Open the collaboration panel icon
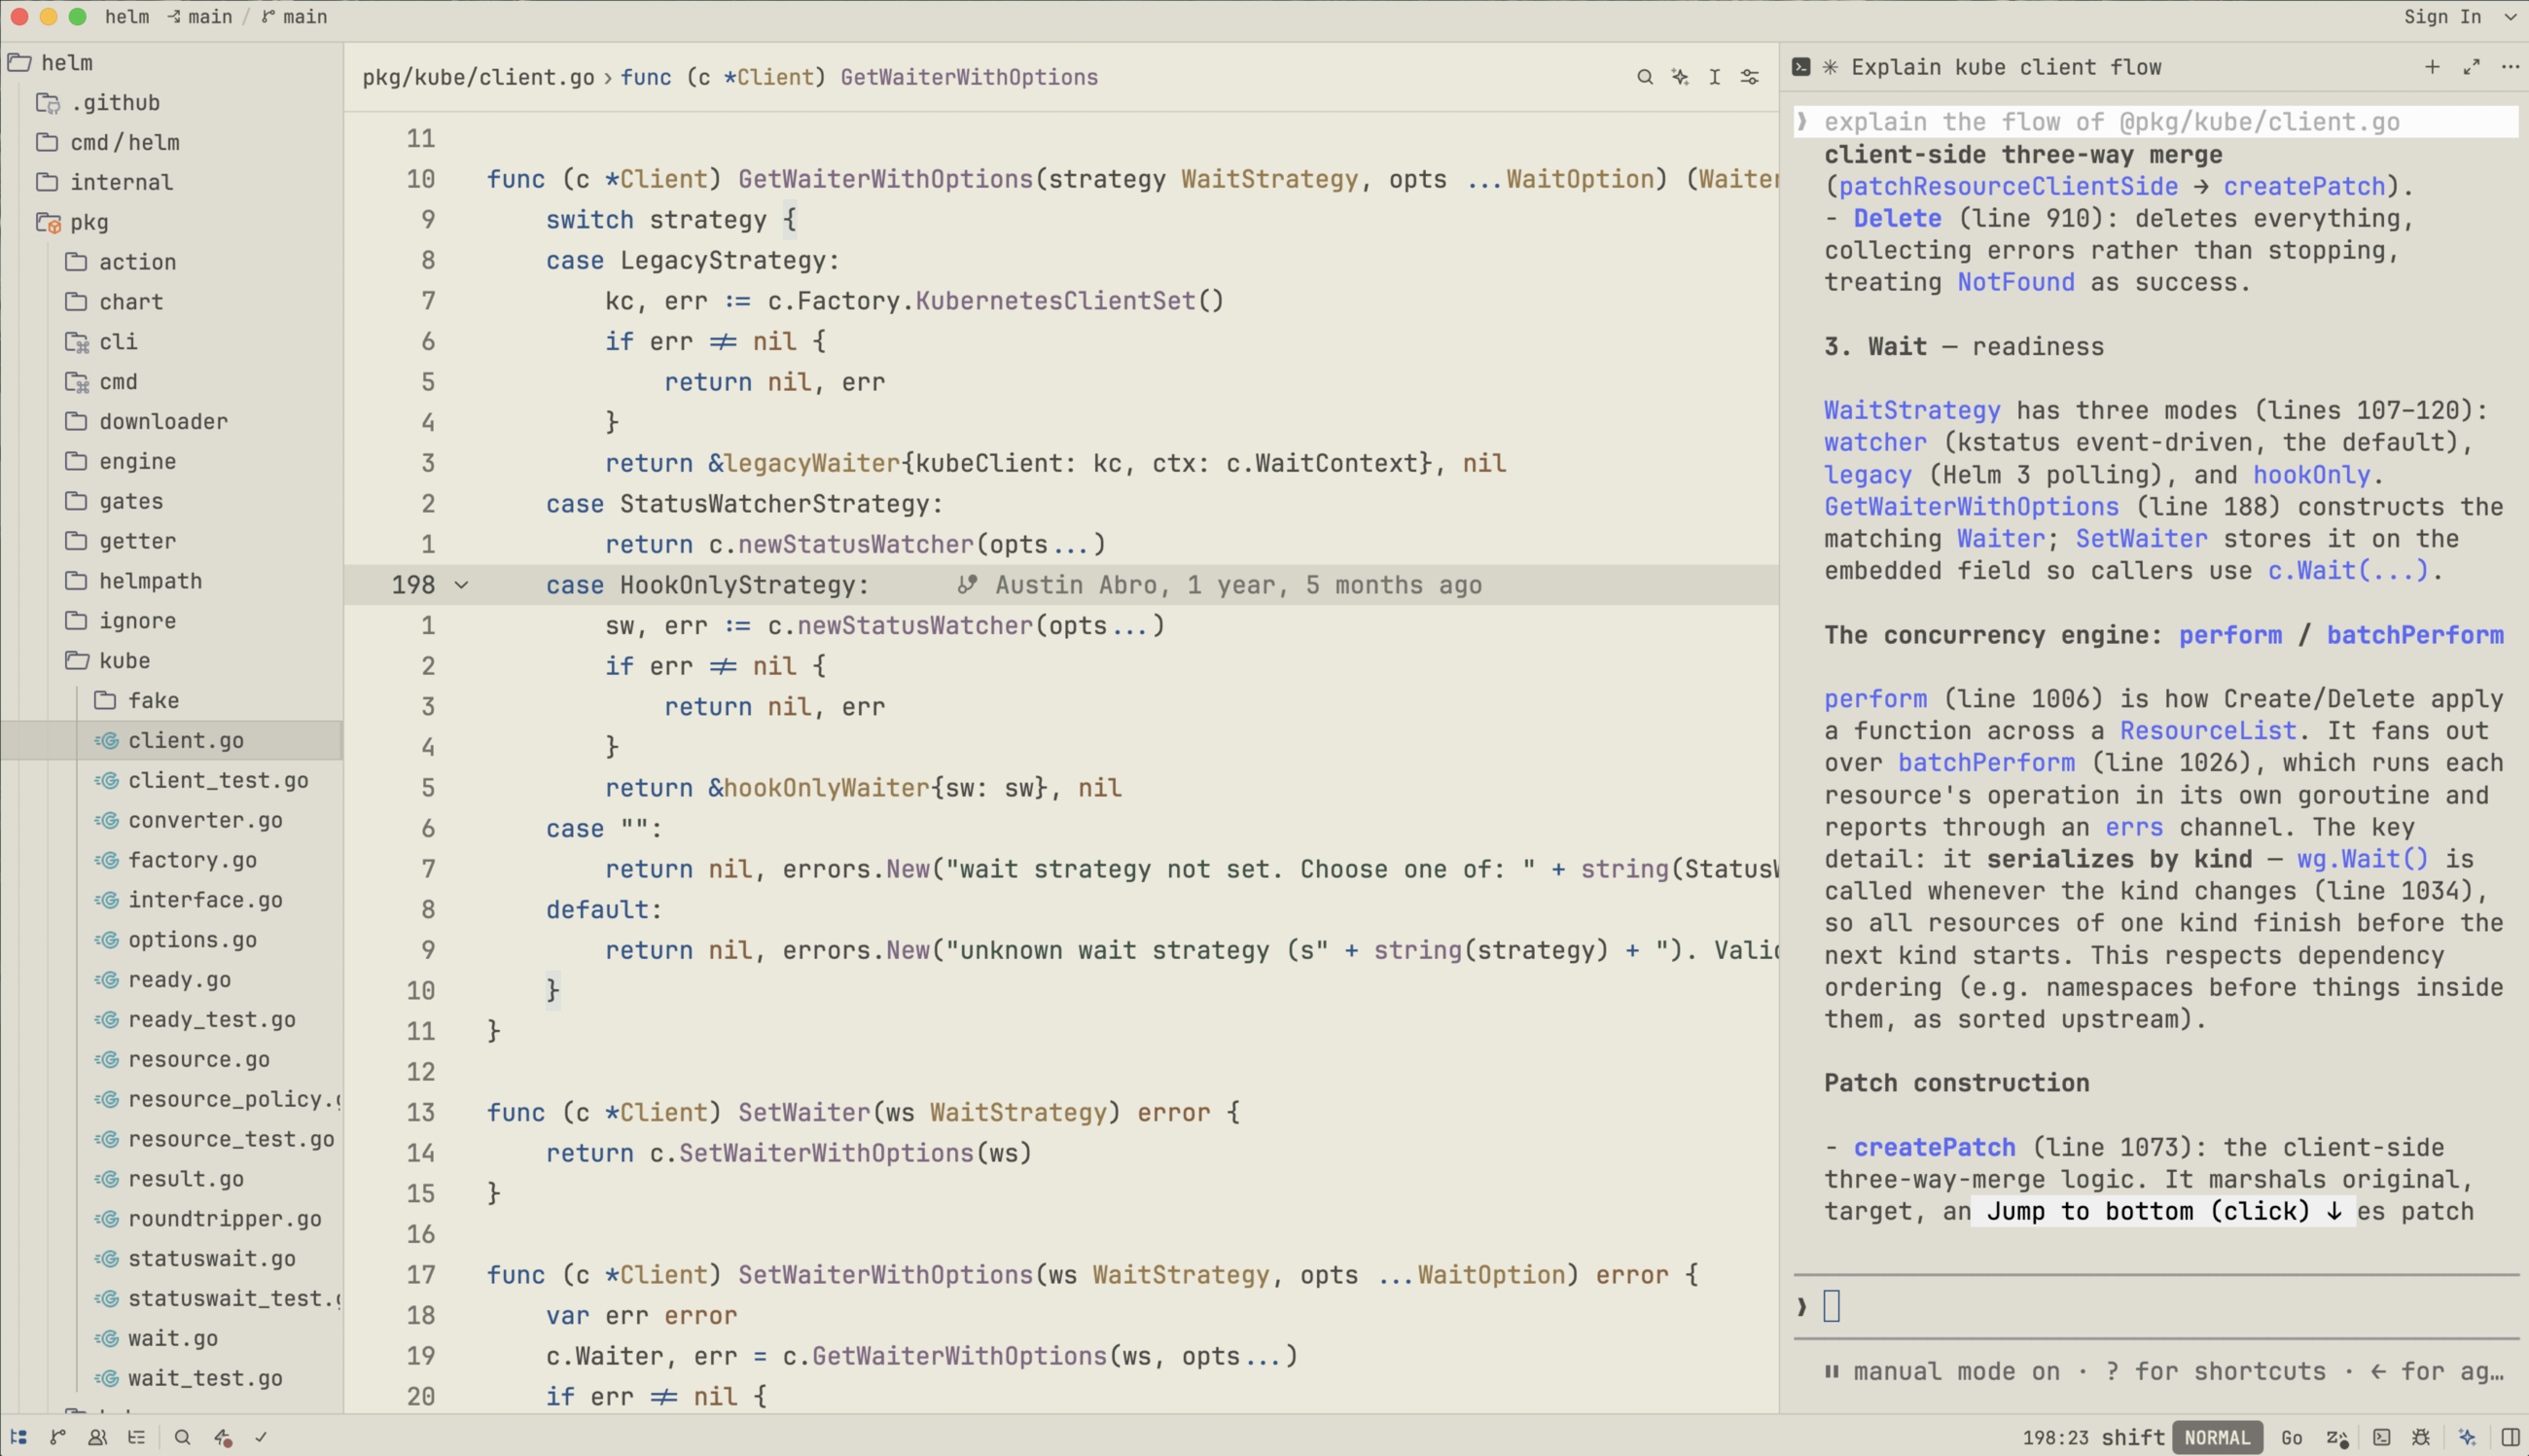This screenshot has height=1456, width=2529. [x=97, y=1437]
